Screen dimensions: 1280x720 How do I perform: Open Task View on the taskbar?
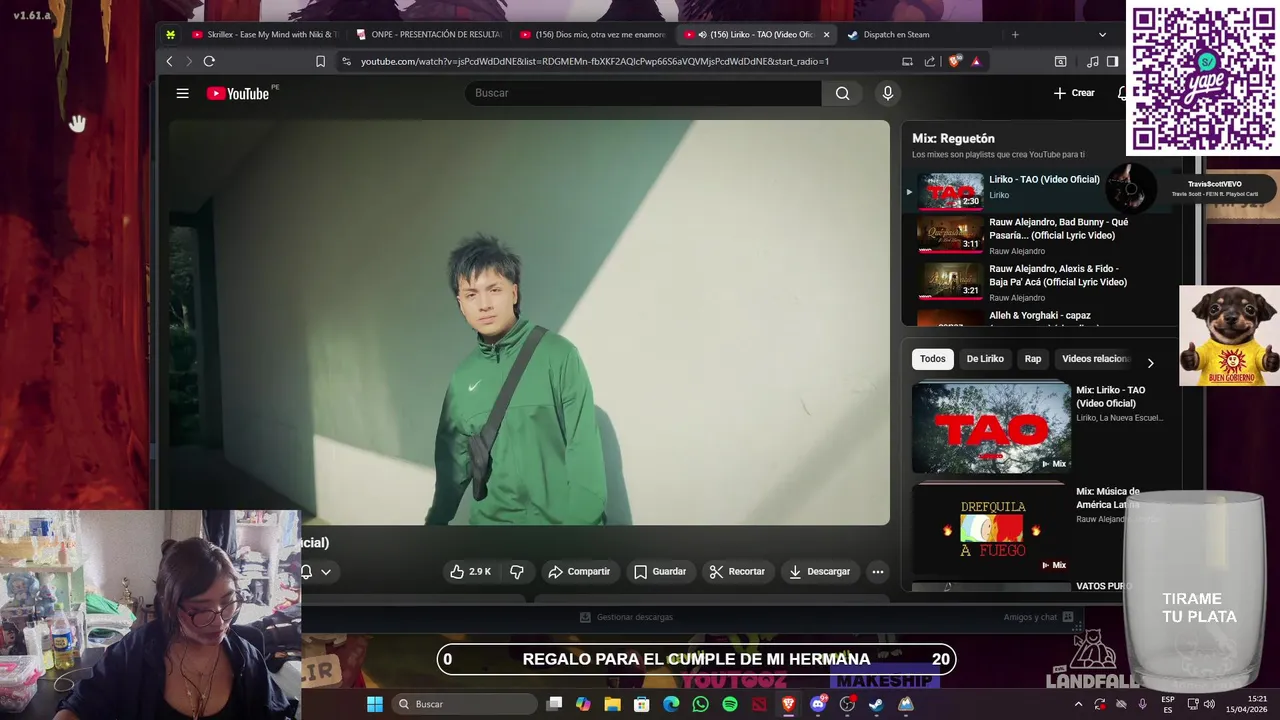554,704
